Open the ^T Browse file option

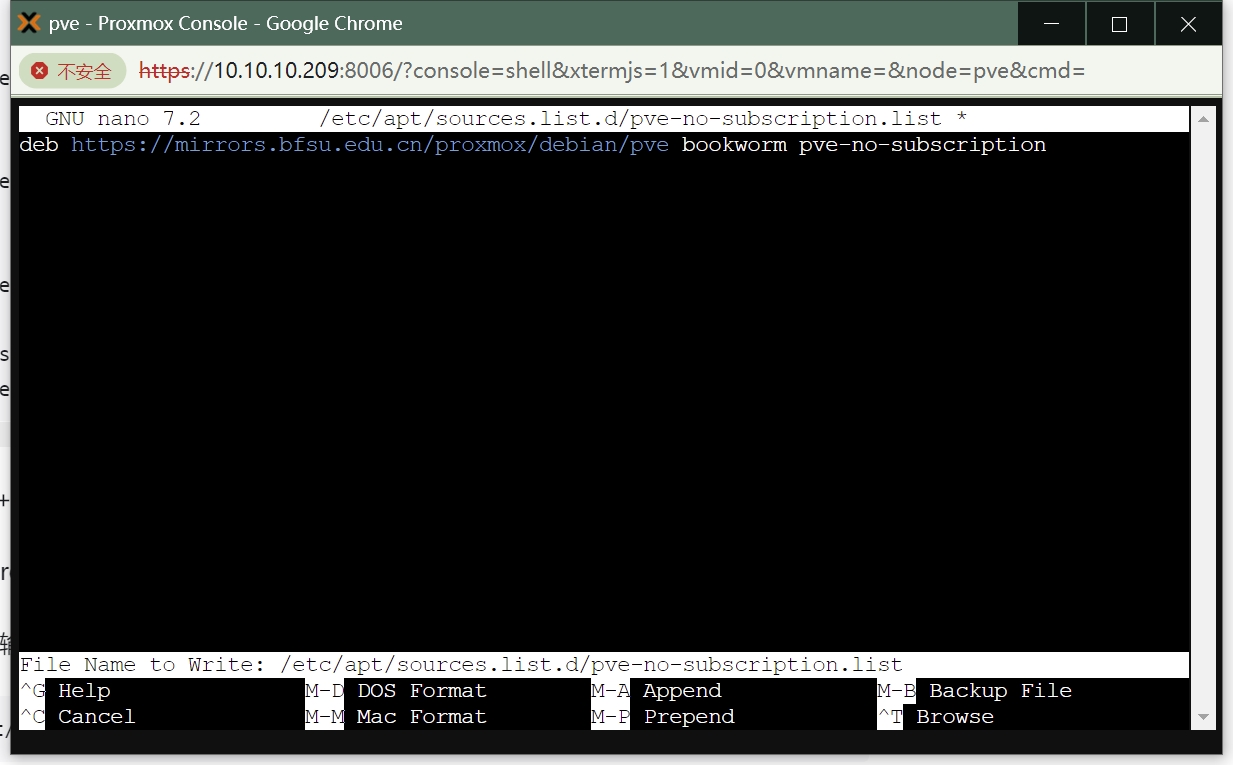(x=936, y=717)
